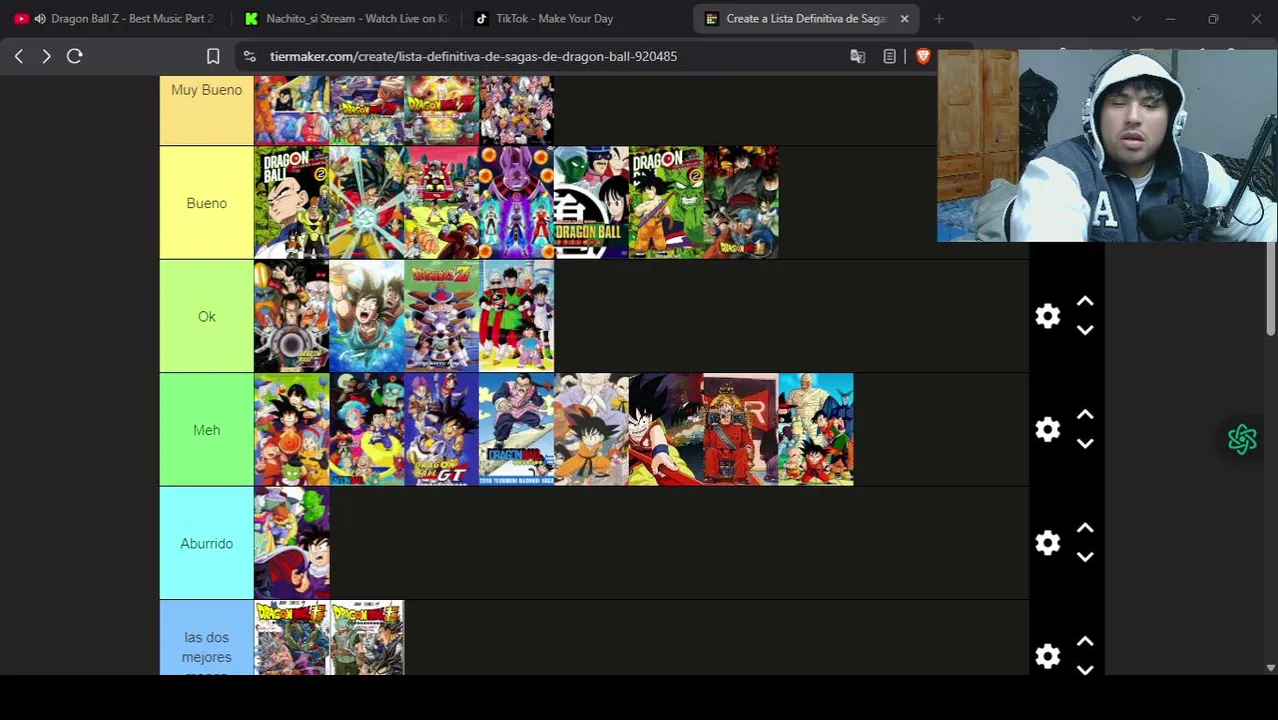Open settings gear for las dos mejores tier
This screenshot has height=720, width=1278.
click(x=1047, y=656)
